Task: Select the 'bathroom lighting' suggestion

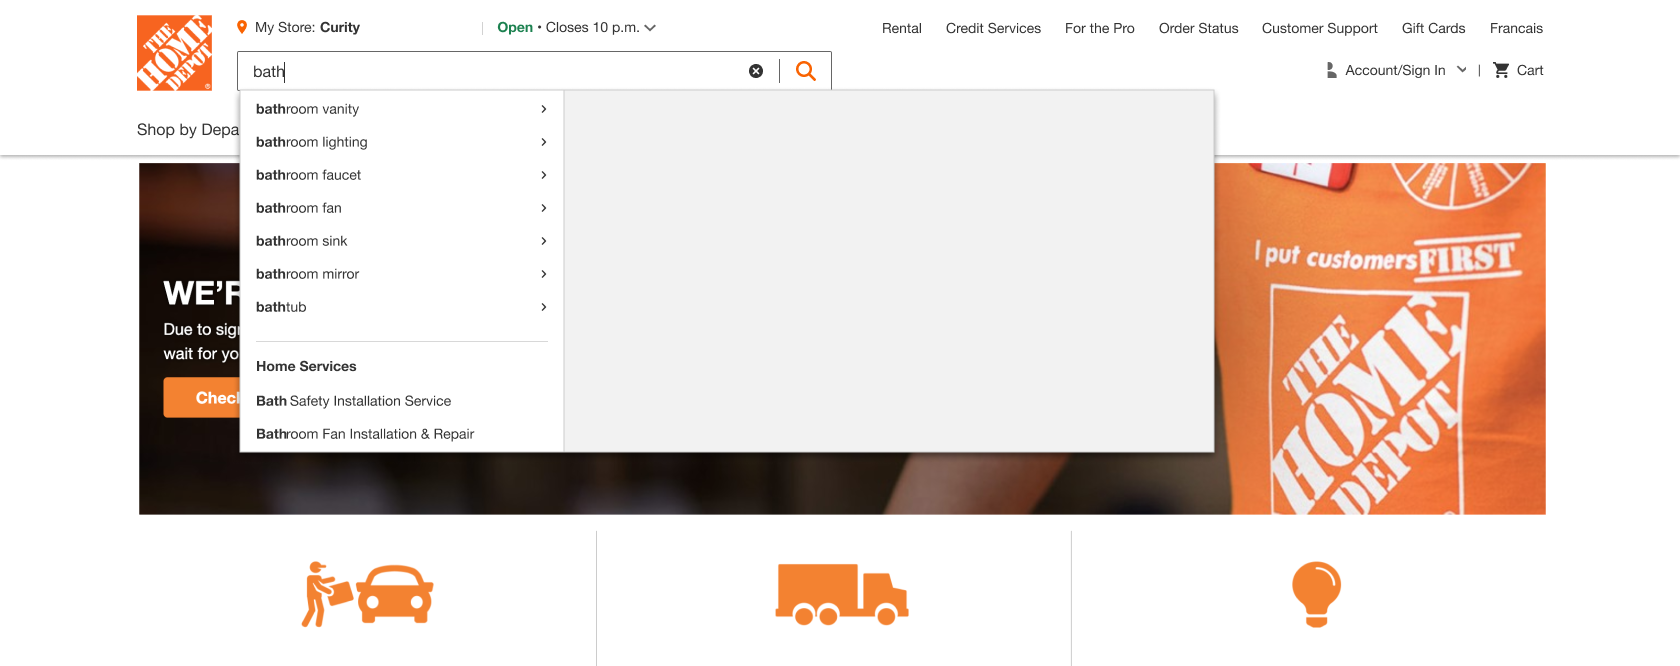Action: pos(312,142)
